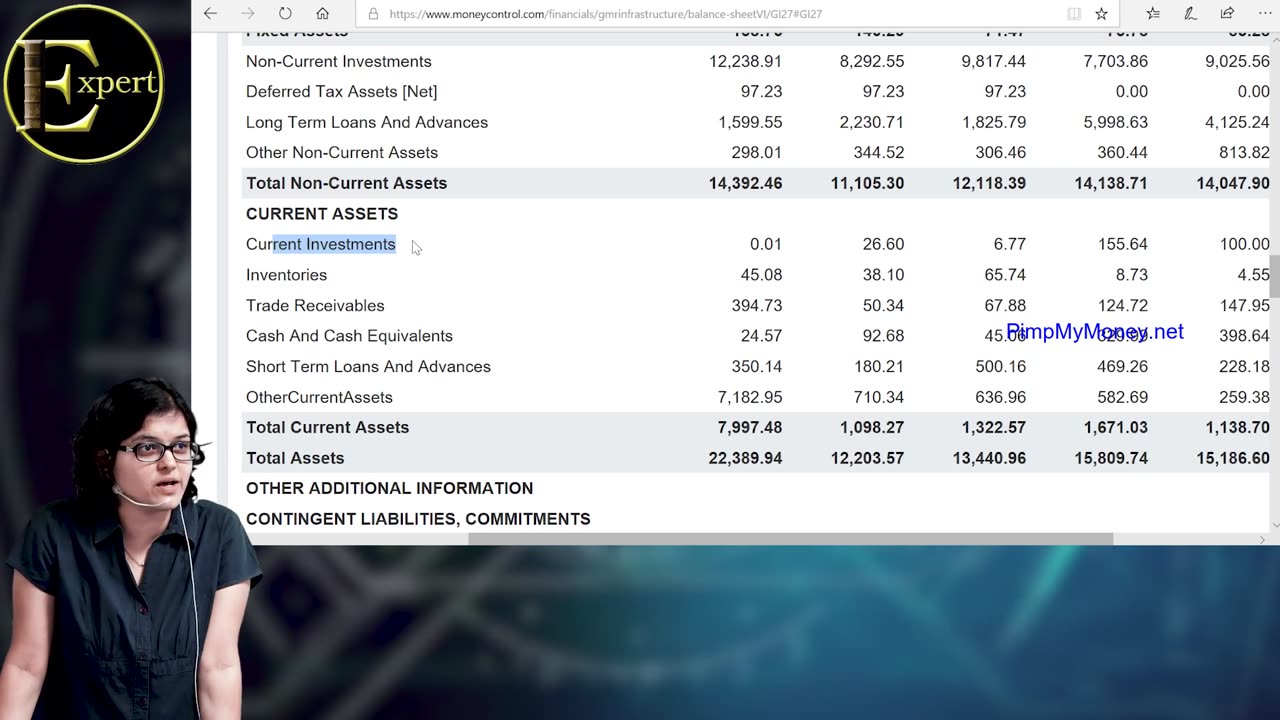Click the 14,392.46 total value
This screenshot has width=1280, height=720.
pyautogui.click(x=745, y=183)
